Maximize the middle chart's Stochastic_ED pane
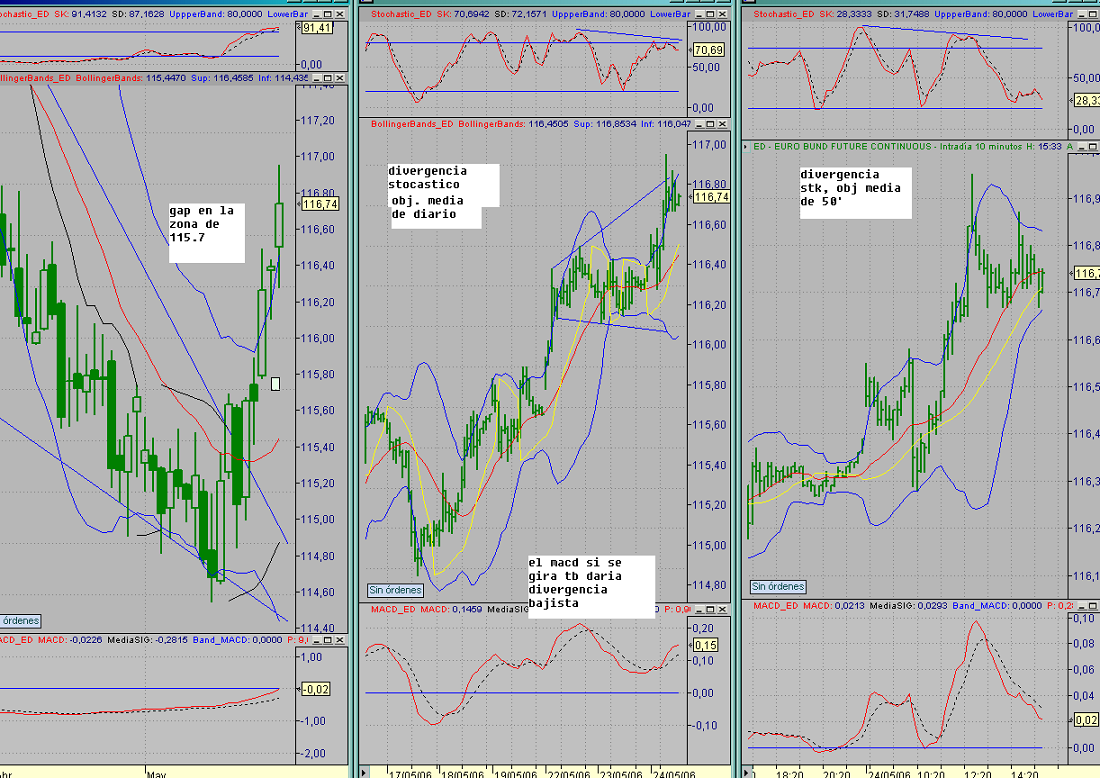 pos(710,14)
